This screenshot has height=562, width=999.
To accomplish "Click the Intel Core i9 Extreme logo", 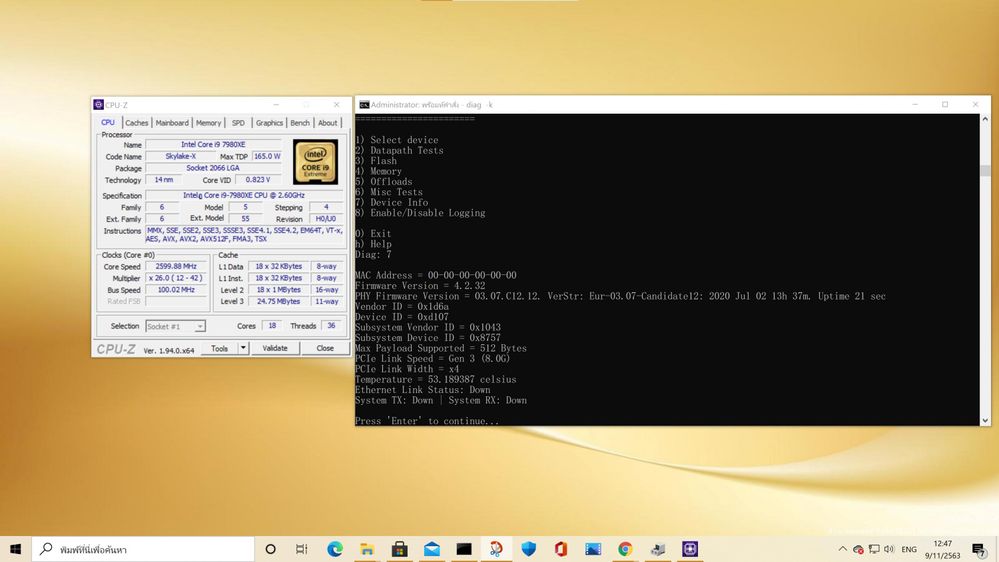I will coord(315,162).
